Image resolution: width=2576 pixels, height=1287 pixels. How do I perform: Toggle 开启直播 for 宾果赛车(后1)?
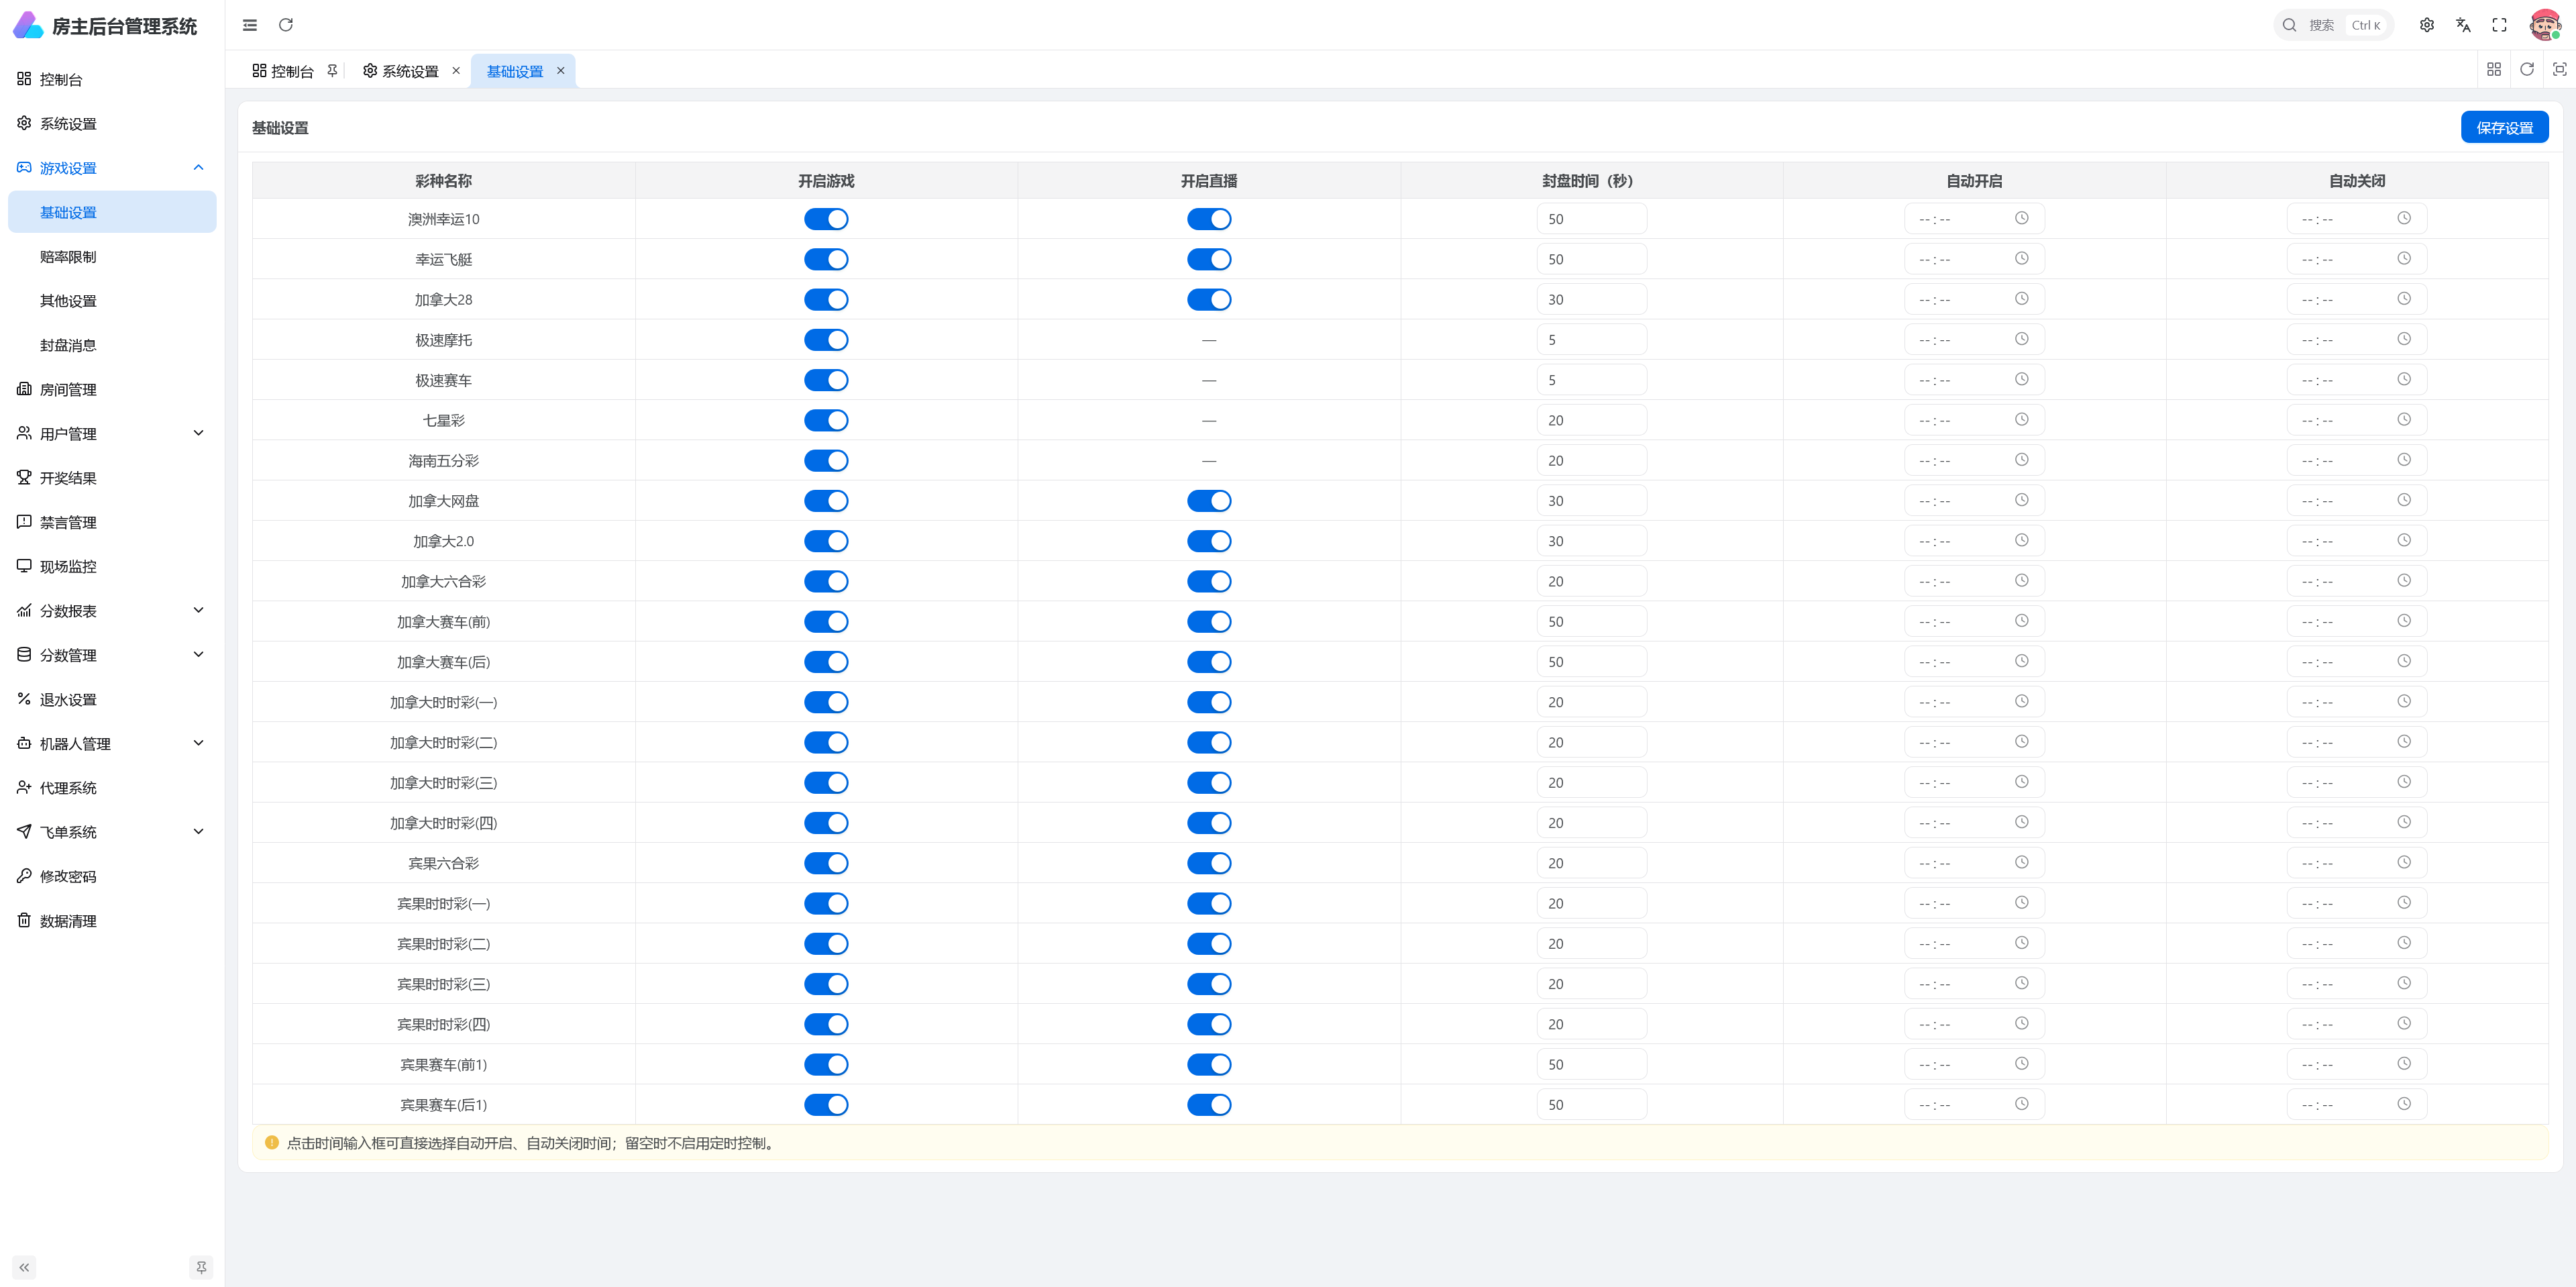point(1209,1105)
